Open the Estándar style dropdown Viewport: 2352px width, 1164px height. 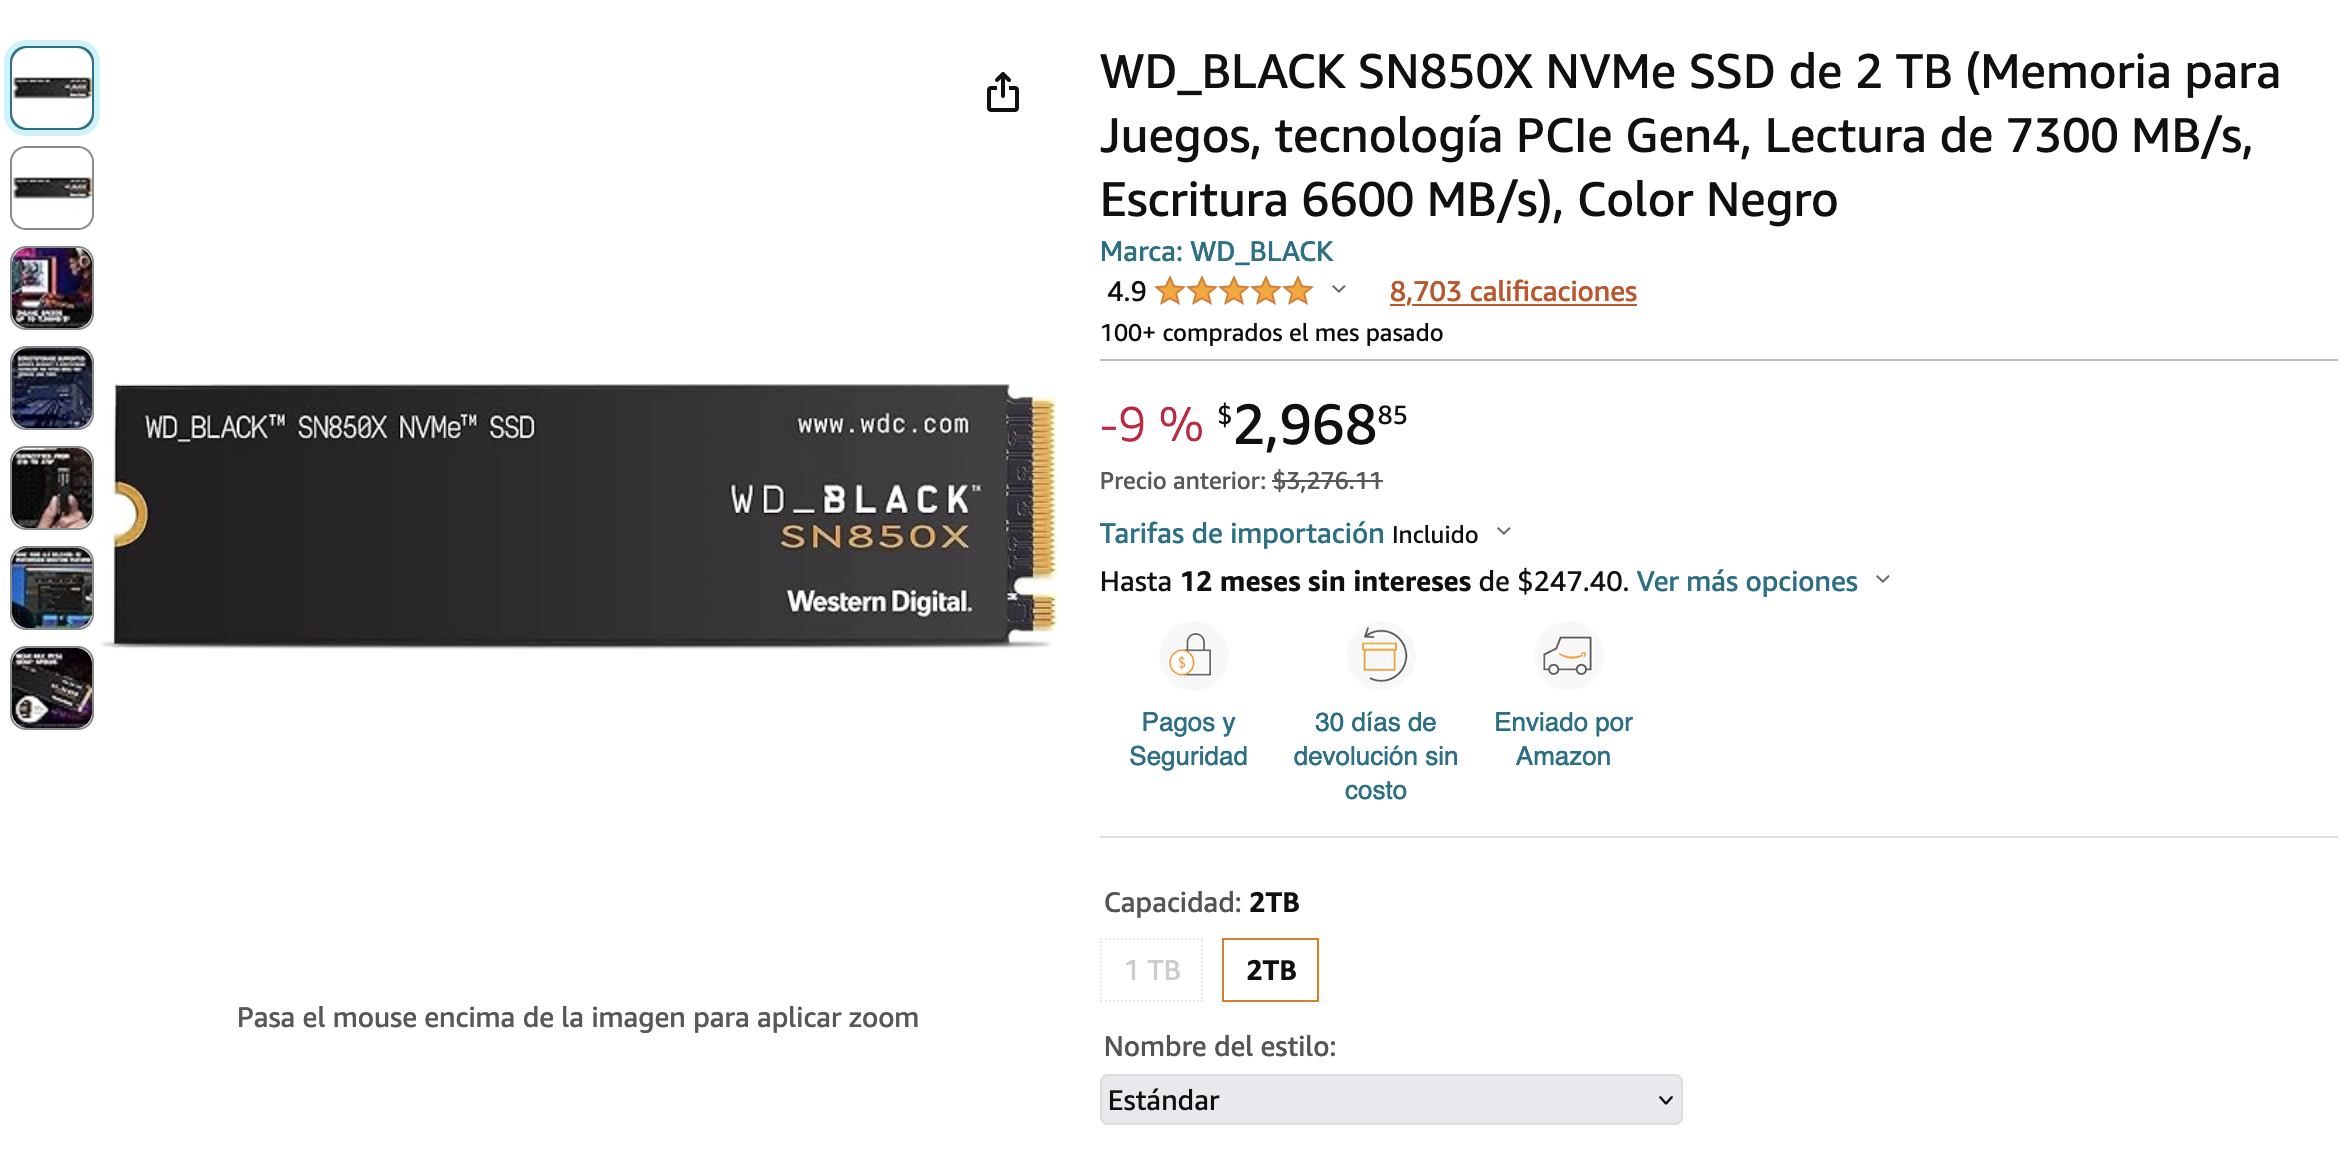click(1390, 1100)
